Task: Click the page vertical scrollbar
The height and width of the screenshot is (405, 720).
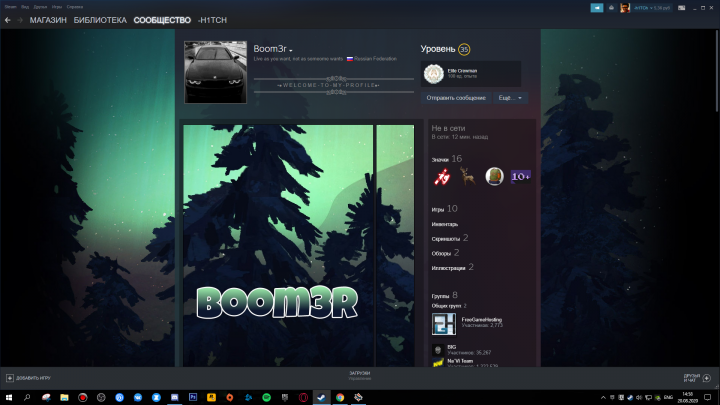Action: pyautogui.click(x=717, y=69)
